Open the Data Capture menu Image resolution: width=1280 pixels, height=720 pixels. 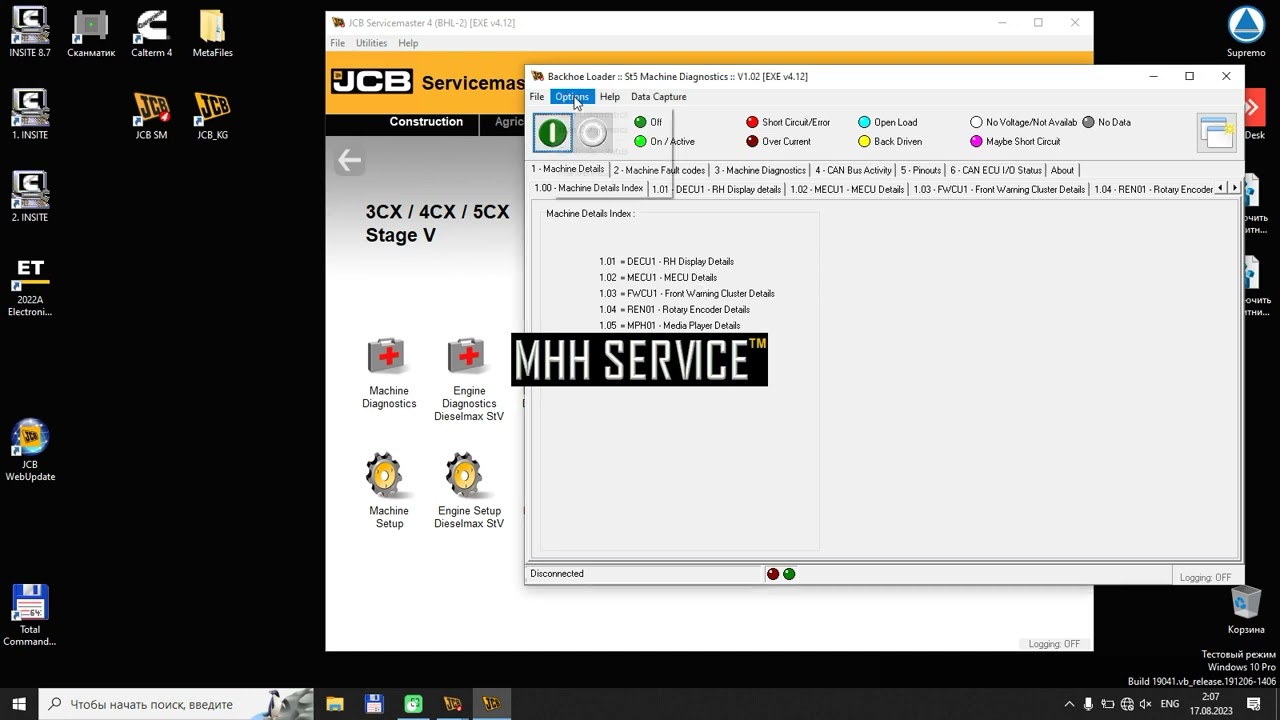pos(658,97)
